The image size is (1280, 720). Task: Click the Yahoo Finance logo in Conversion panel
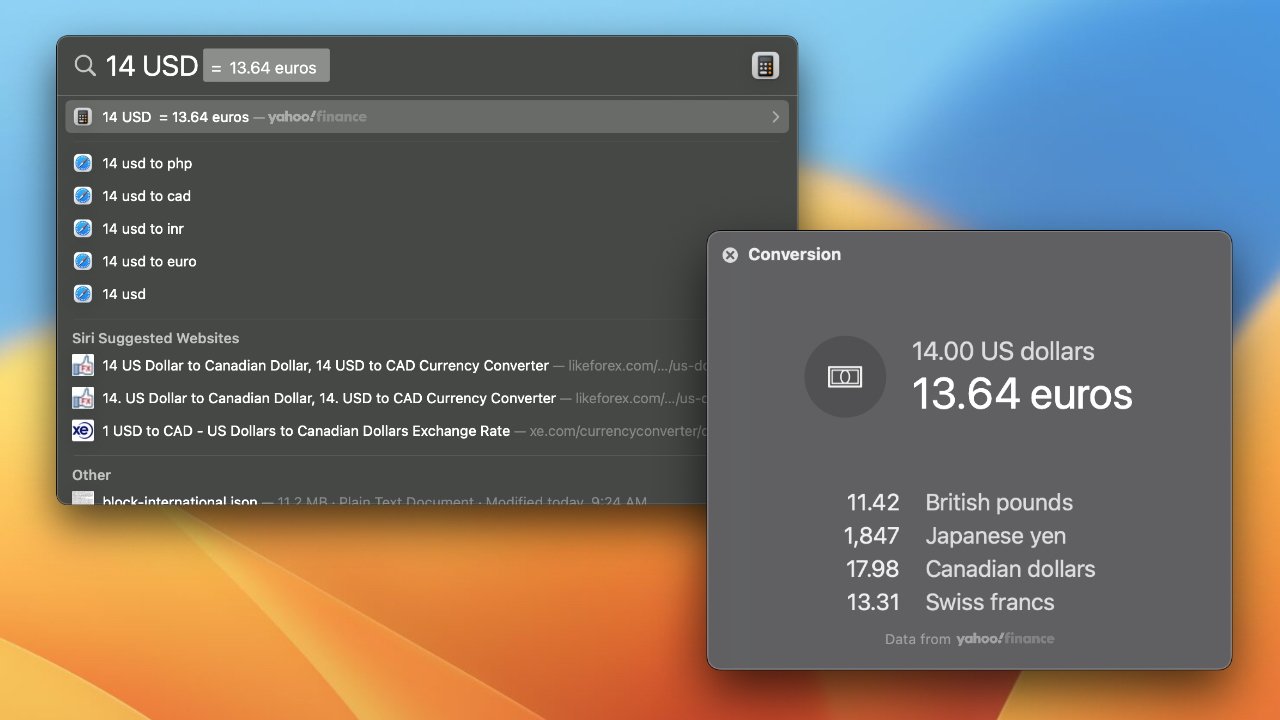[1005, 638]
